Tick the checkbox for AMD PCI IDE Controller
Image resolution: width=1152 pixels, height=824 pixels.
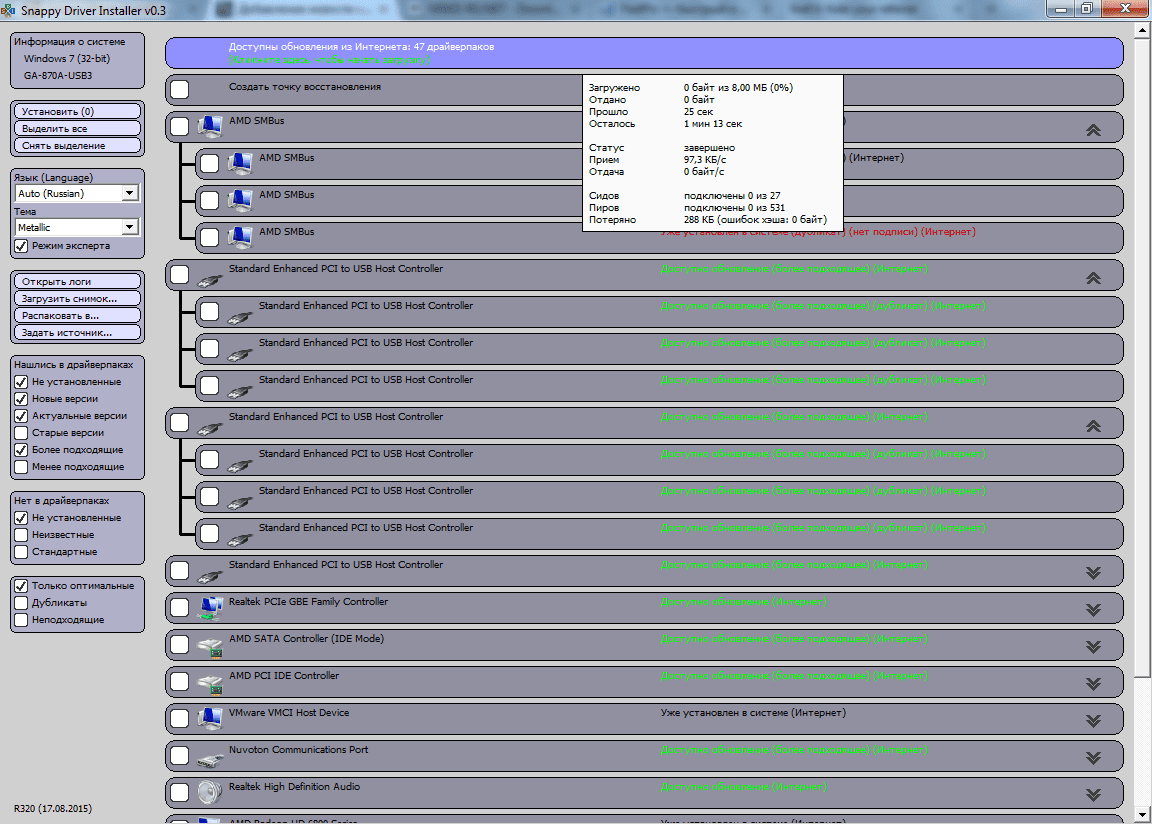(x=179, y=682)
